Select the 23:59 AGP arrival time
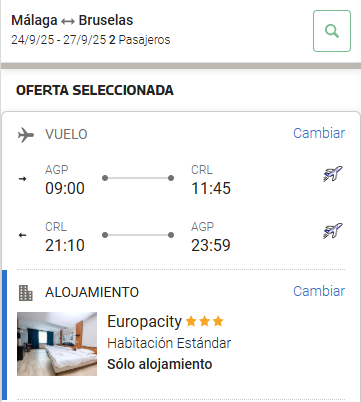Screen dimensions: 361x402 point(211,245)
